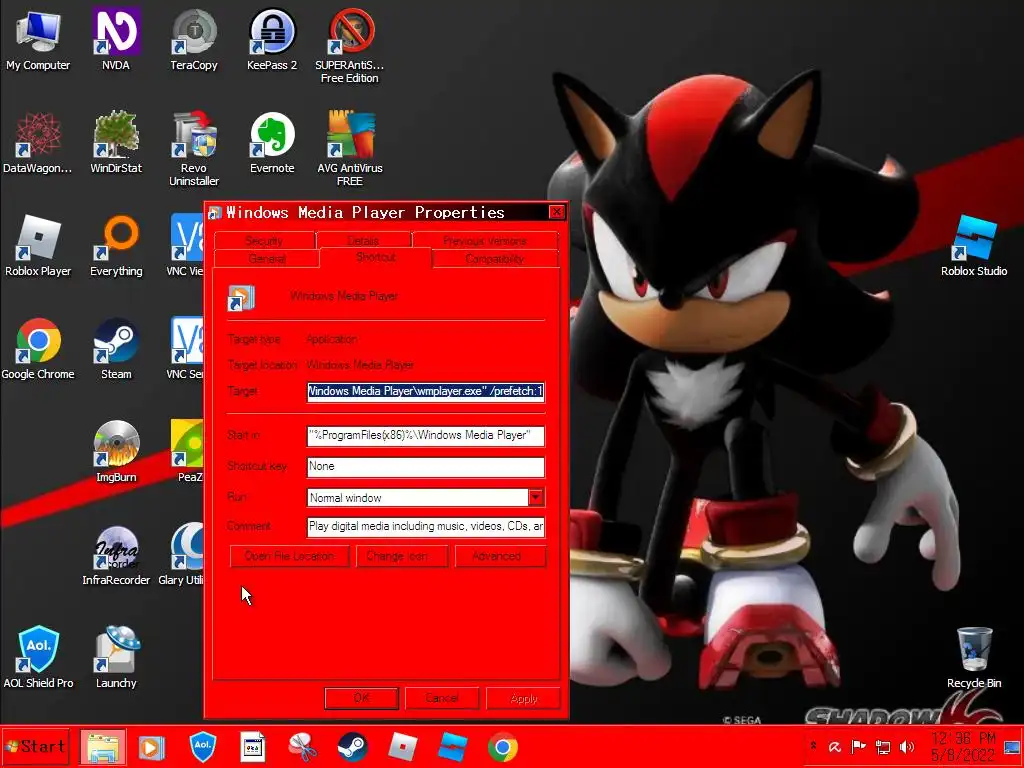This screenshot has height=768, width=1024.
Task: Select the Shortcut tab
Action: click(376, 257)
